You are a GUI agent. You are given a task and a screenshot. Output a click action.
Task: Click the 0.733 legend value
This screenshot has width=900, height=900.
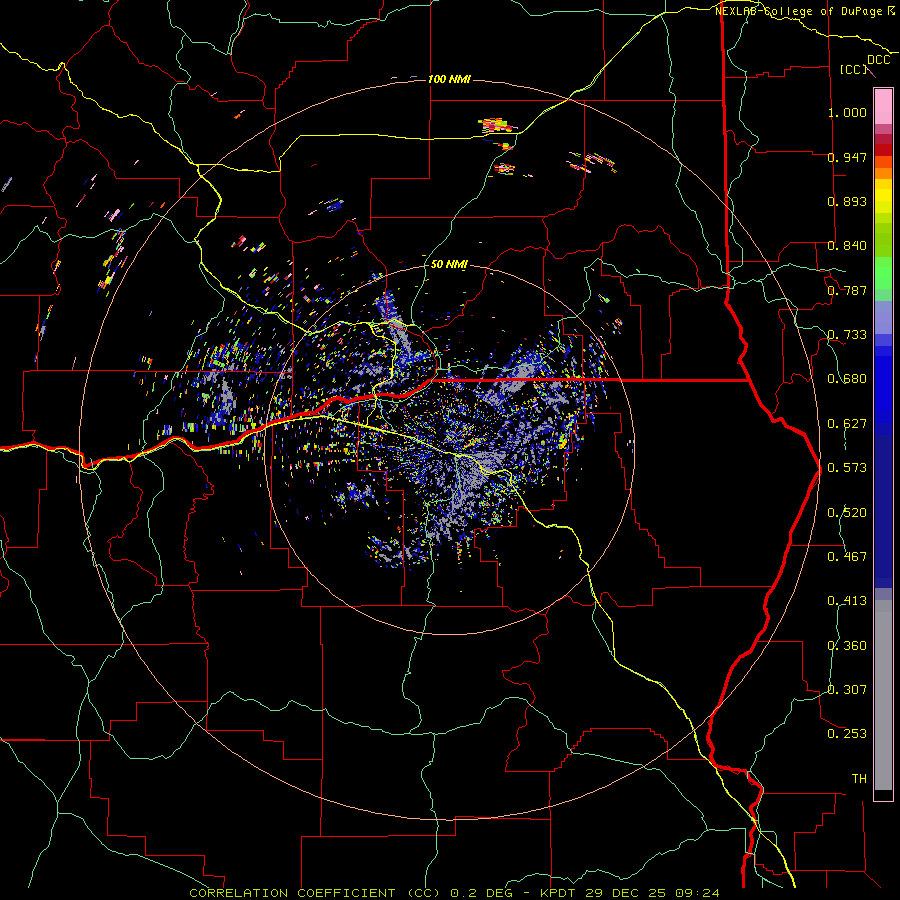pos(847,335)
